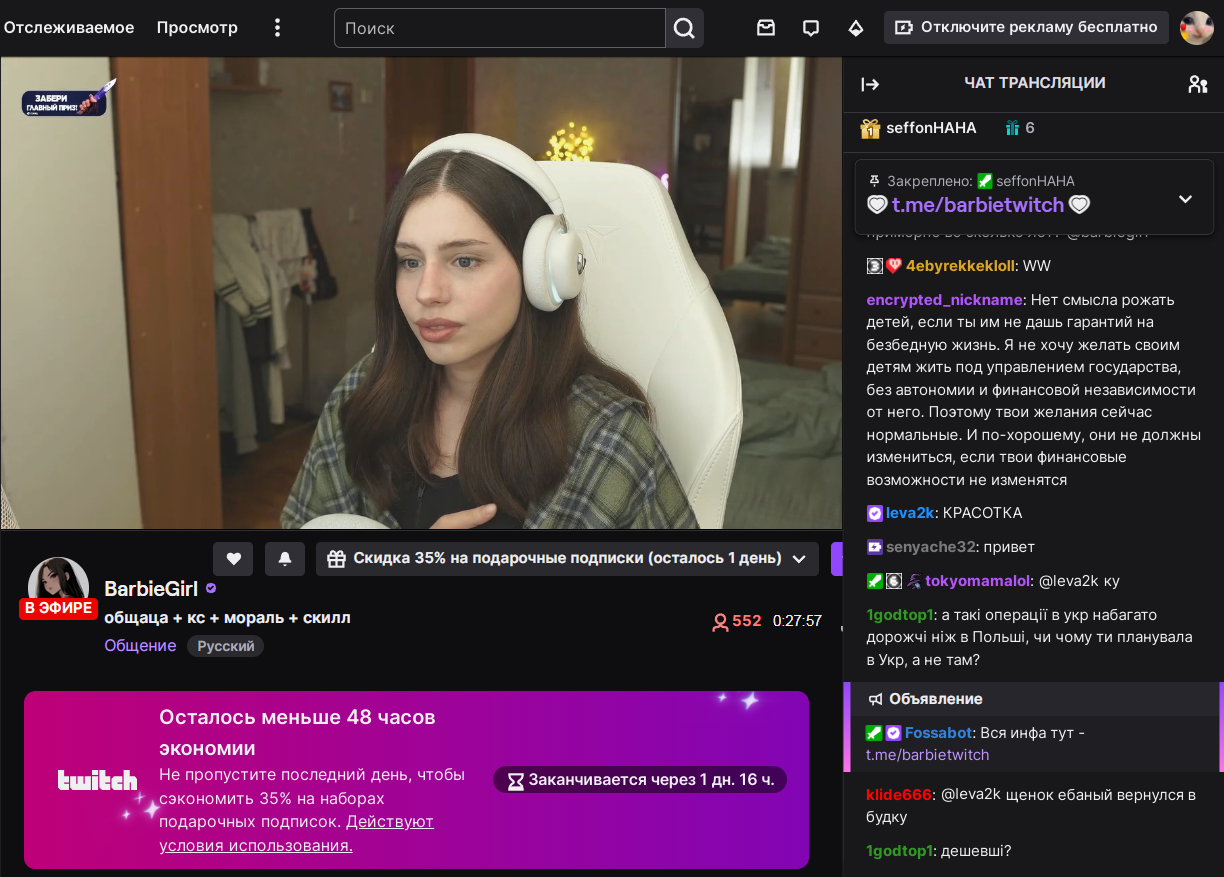Open Fossabot's t.me/barbietwitch link
This screenshot has height=877, width=1224.
927,755
